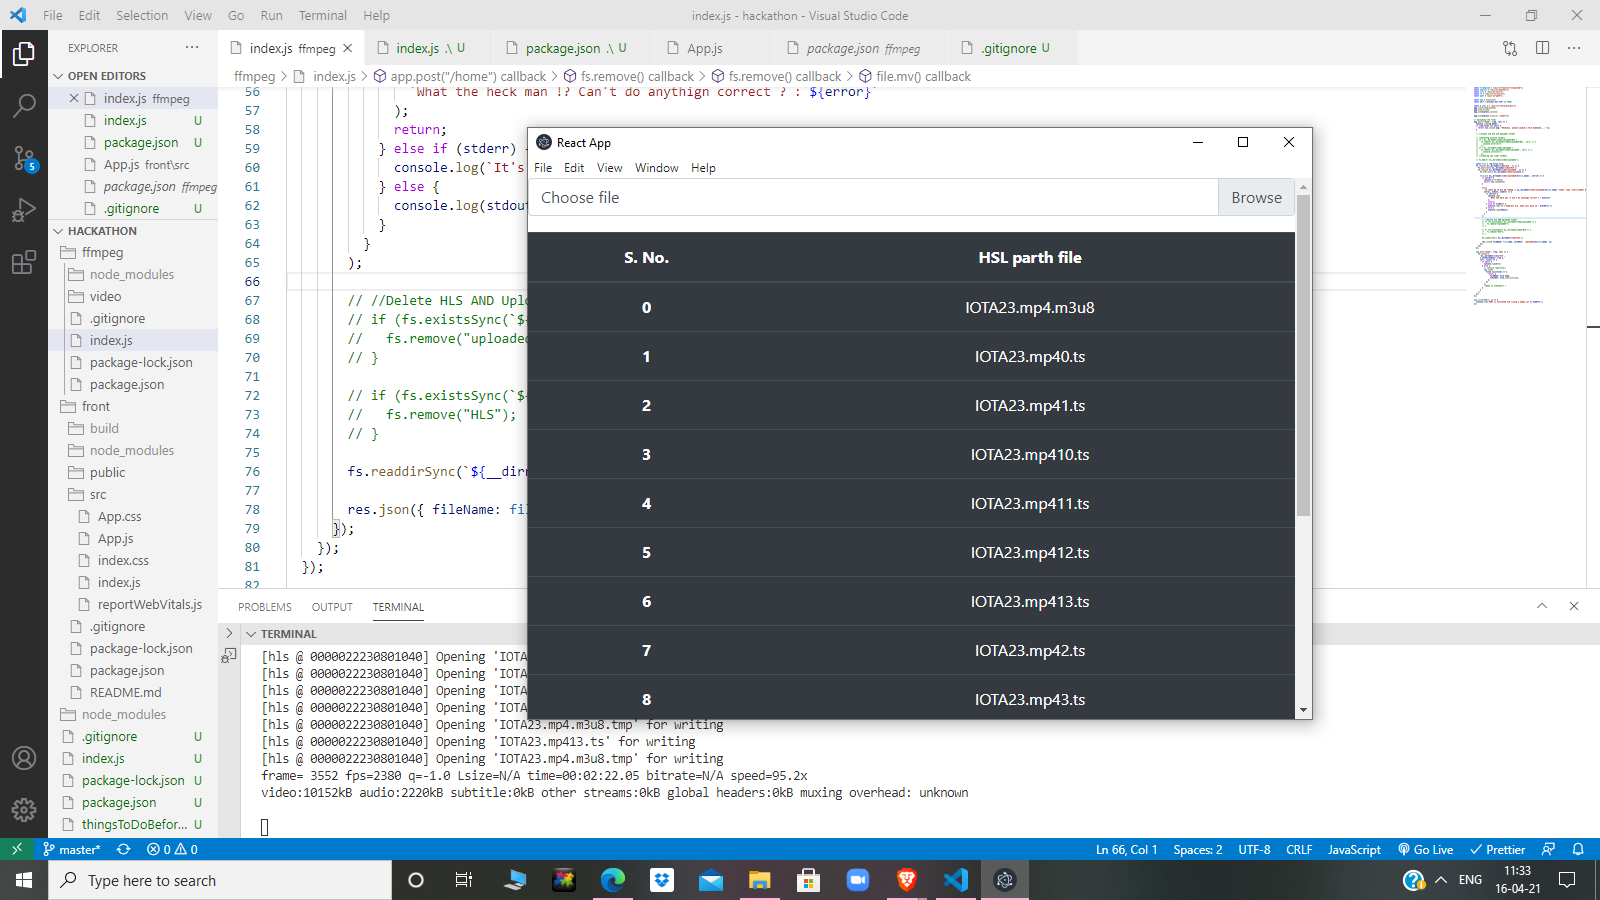Open the Terminal menu in the menu bar

point(322,15)
